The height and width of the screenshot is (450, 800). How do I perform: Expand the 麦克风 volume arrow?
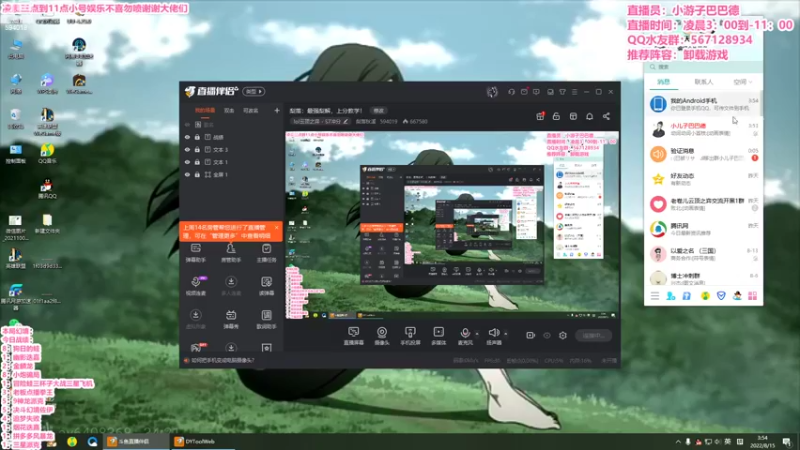[477, 334]
